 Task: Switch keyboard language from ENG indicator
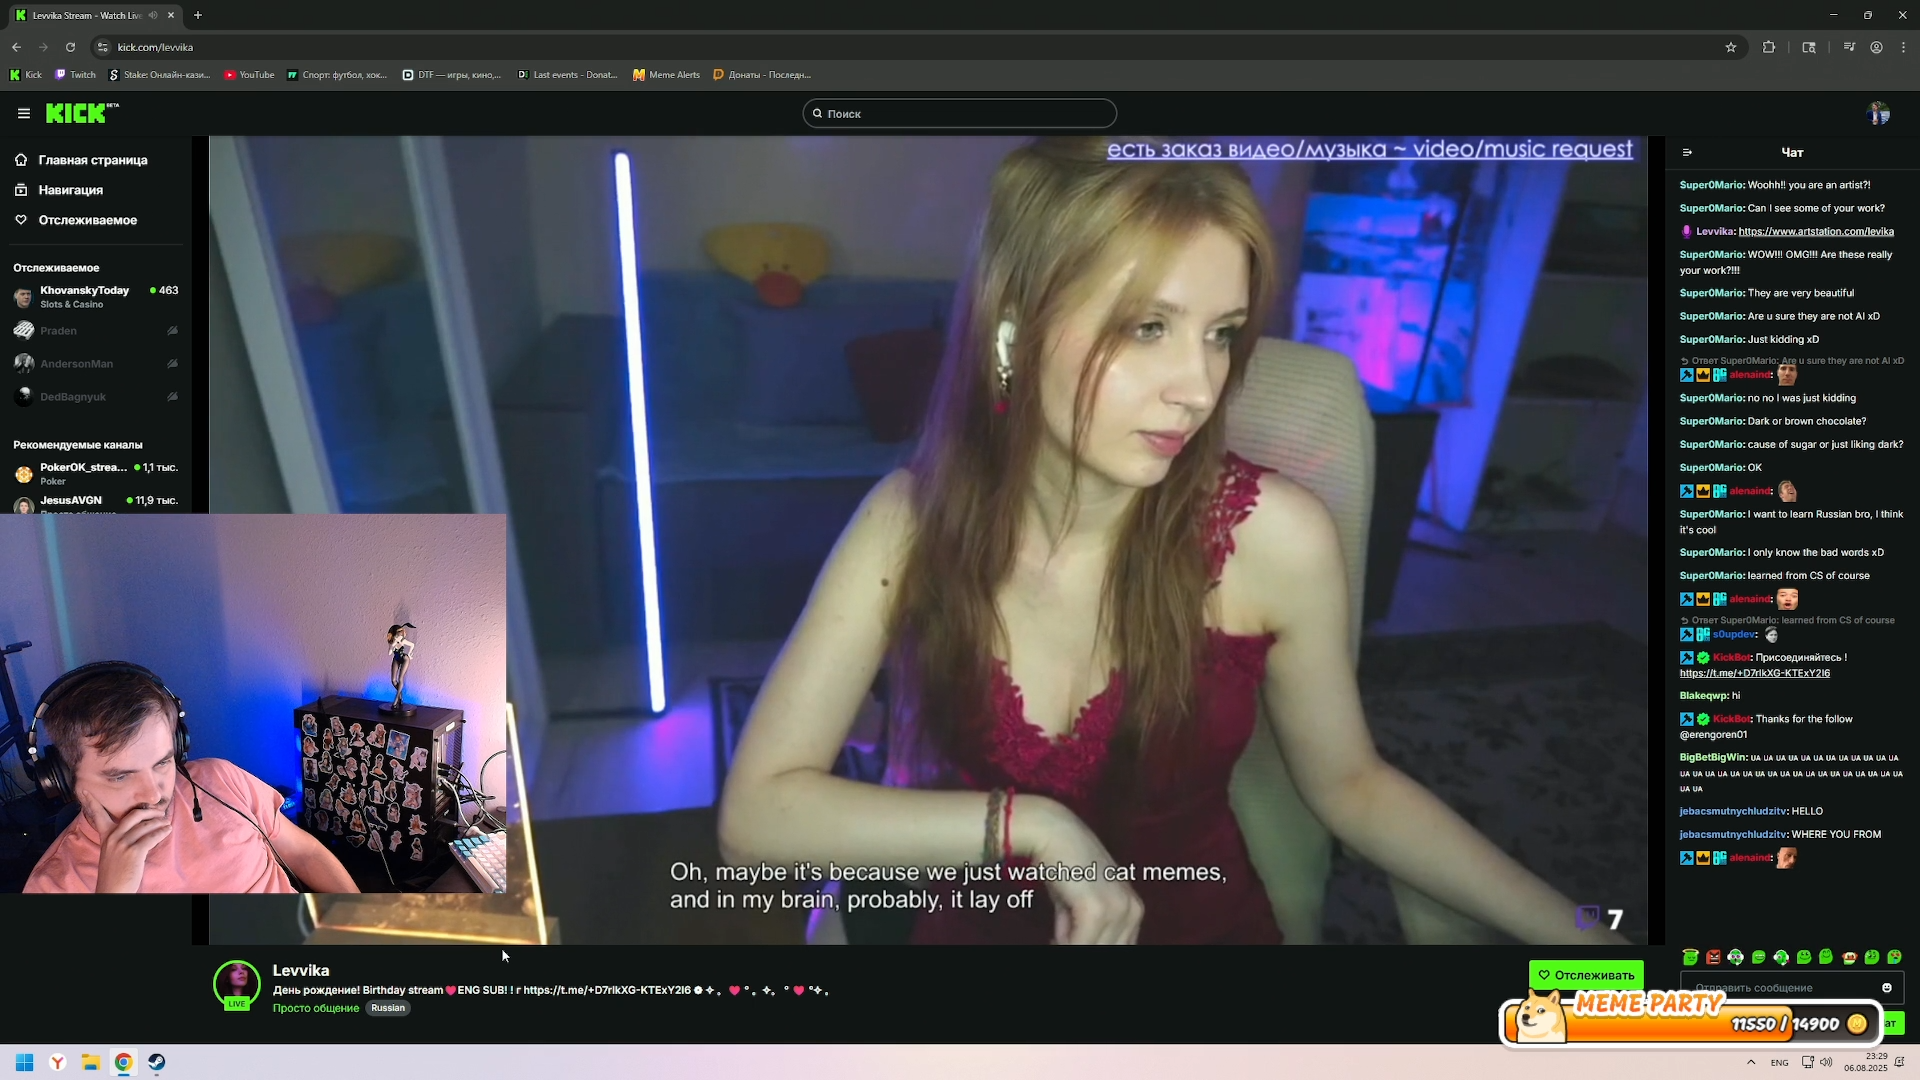1779,1062
